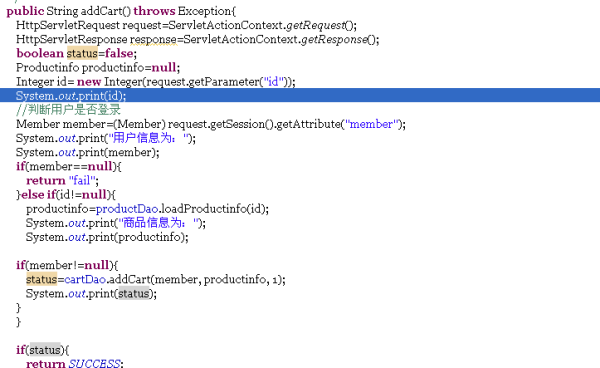The height and width of the screenshot is (368, 600).
Task: Click the getRequest() call in first line
Action: 321,25
